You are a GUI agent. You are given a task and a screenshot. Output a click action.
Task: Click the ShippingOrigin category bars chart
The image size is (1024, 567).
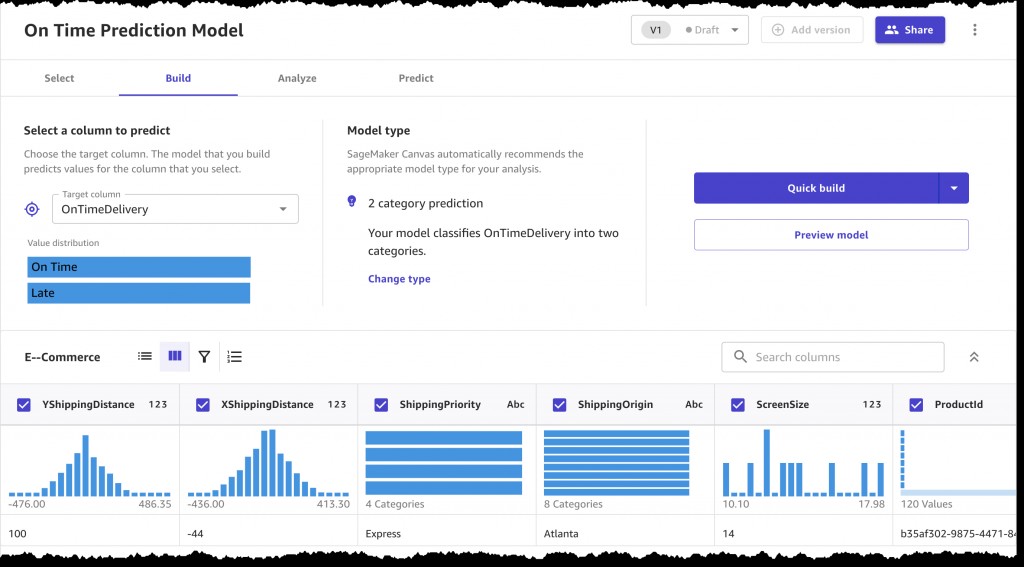point(616,462)
